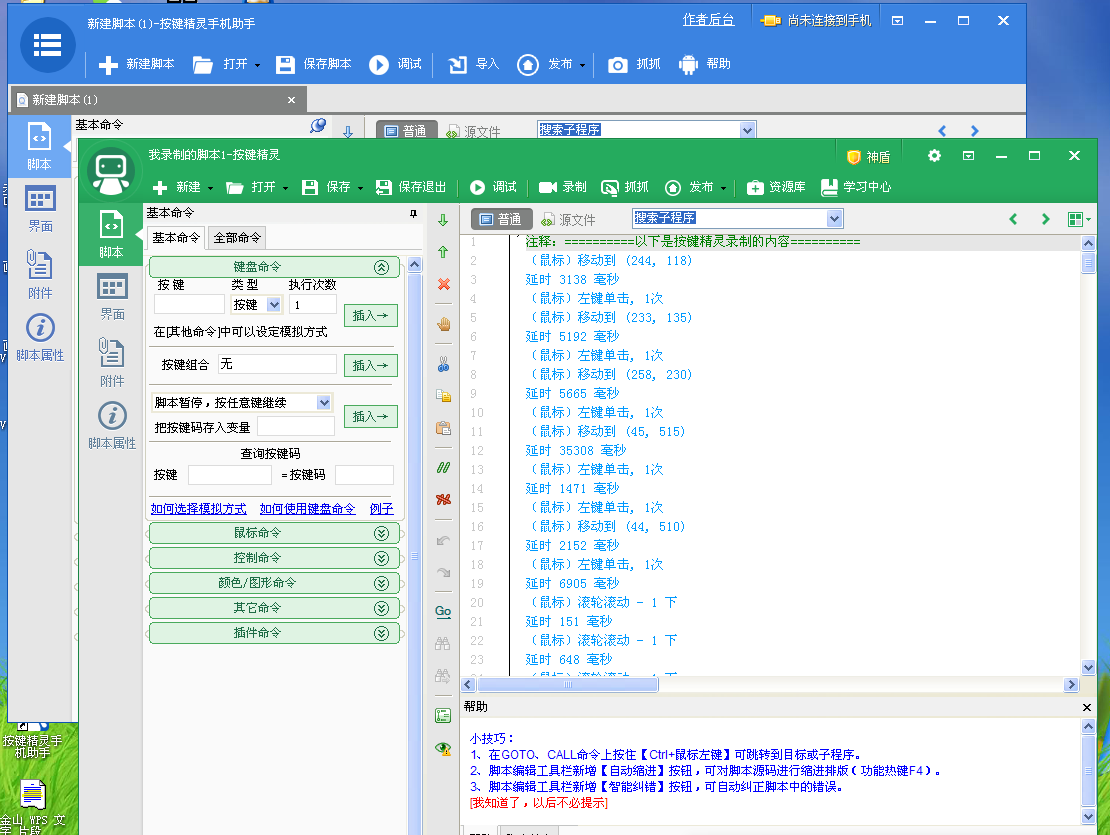This screenshot has height=835, width=1110.
Task: Click the copy icon in vertical toolbar
Action: [x=443, y=396]
